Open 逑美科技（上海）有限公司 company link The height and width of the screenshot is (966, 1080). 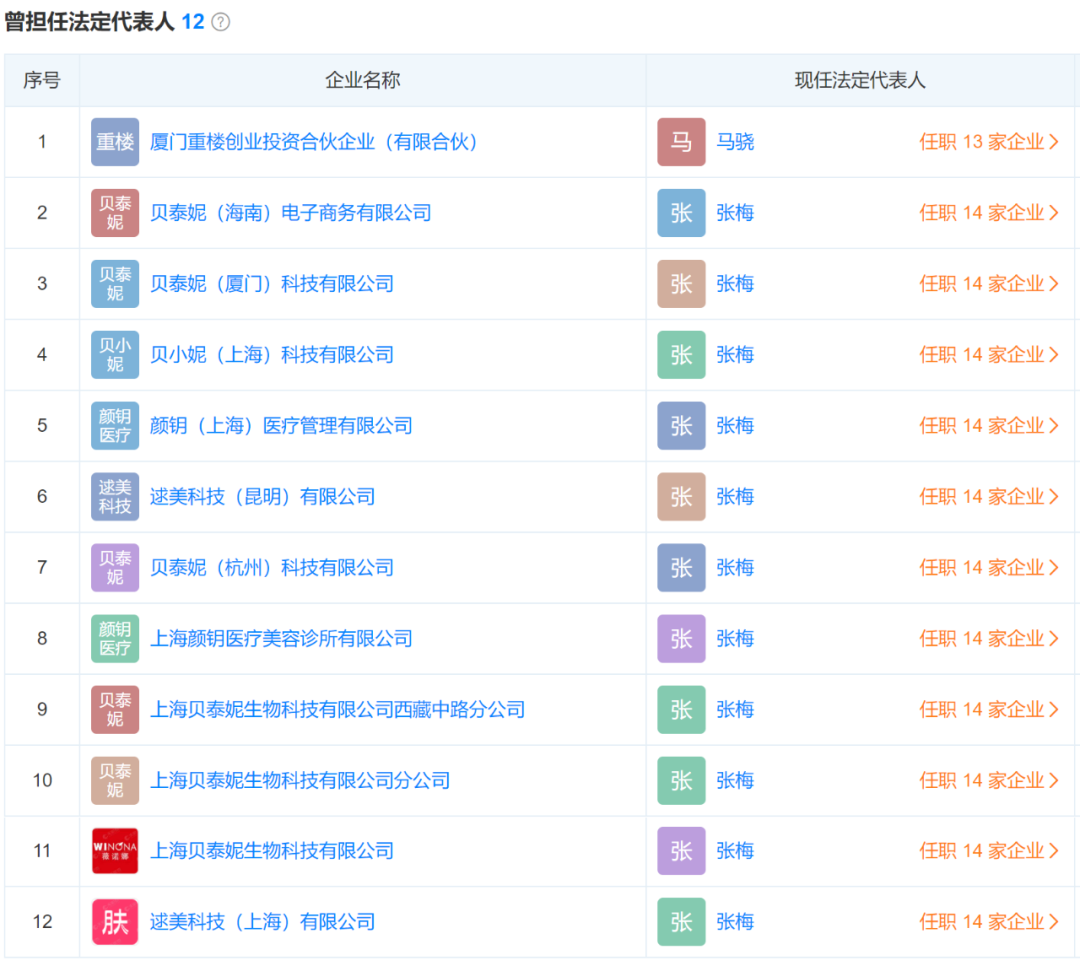(263, 922)
